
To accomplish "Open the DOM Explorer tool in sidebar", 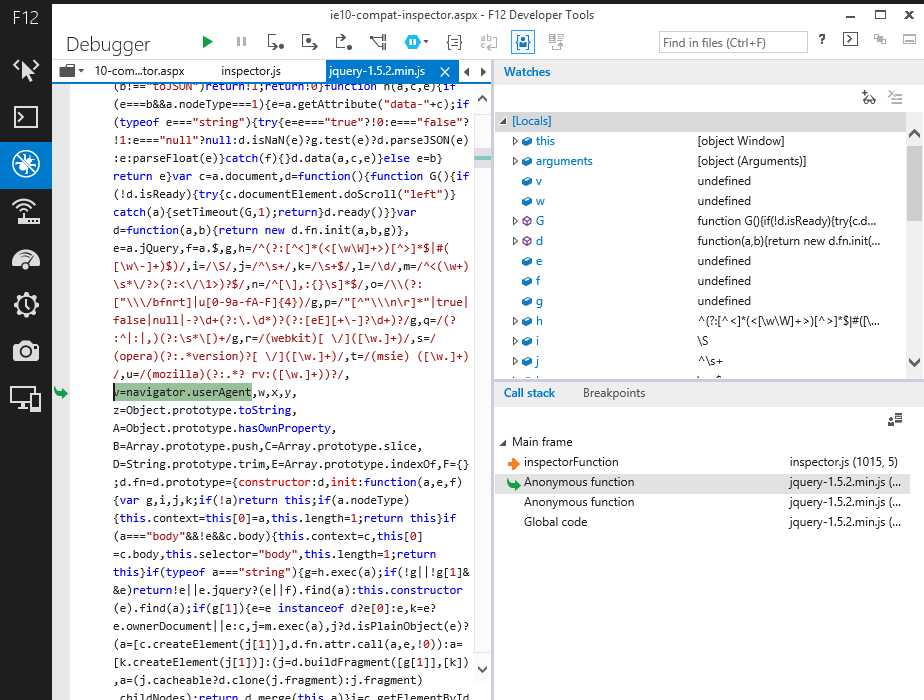I will pyautogui.click(x=25, y=70).
